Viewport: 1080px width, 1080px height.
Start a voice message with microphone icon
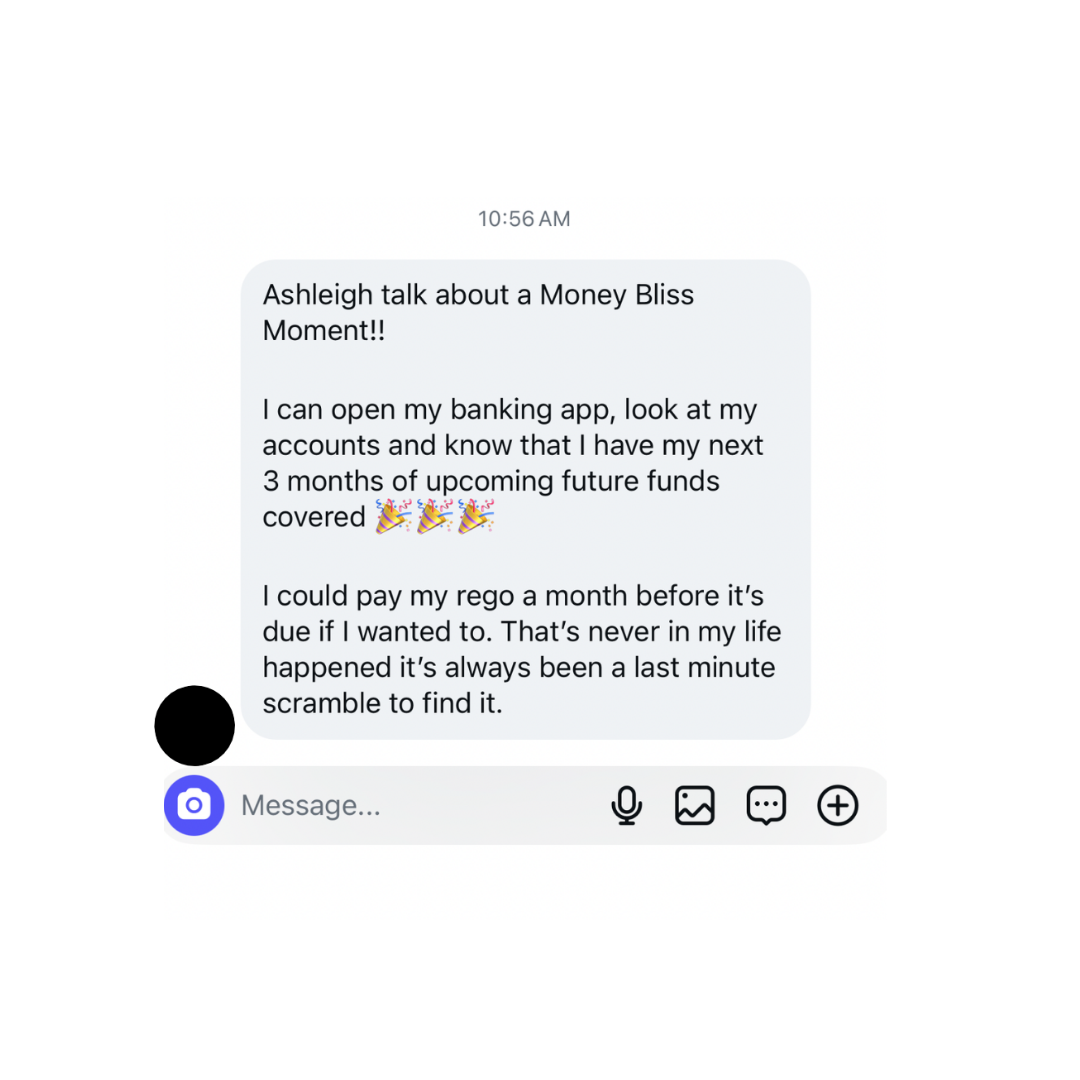[x=627, y=805]
